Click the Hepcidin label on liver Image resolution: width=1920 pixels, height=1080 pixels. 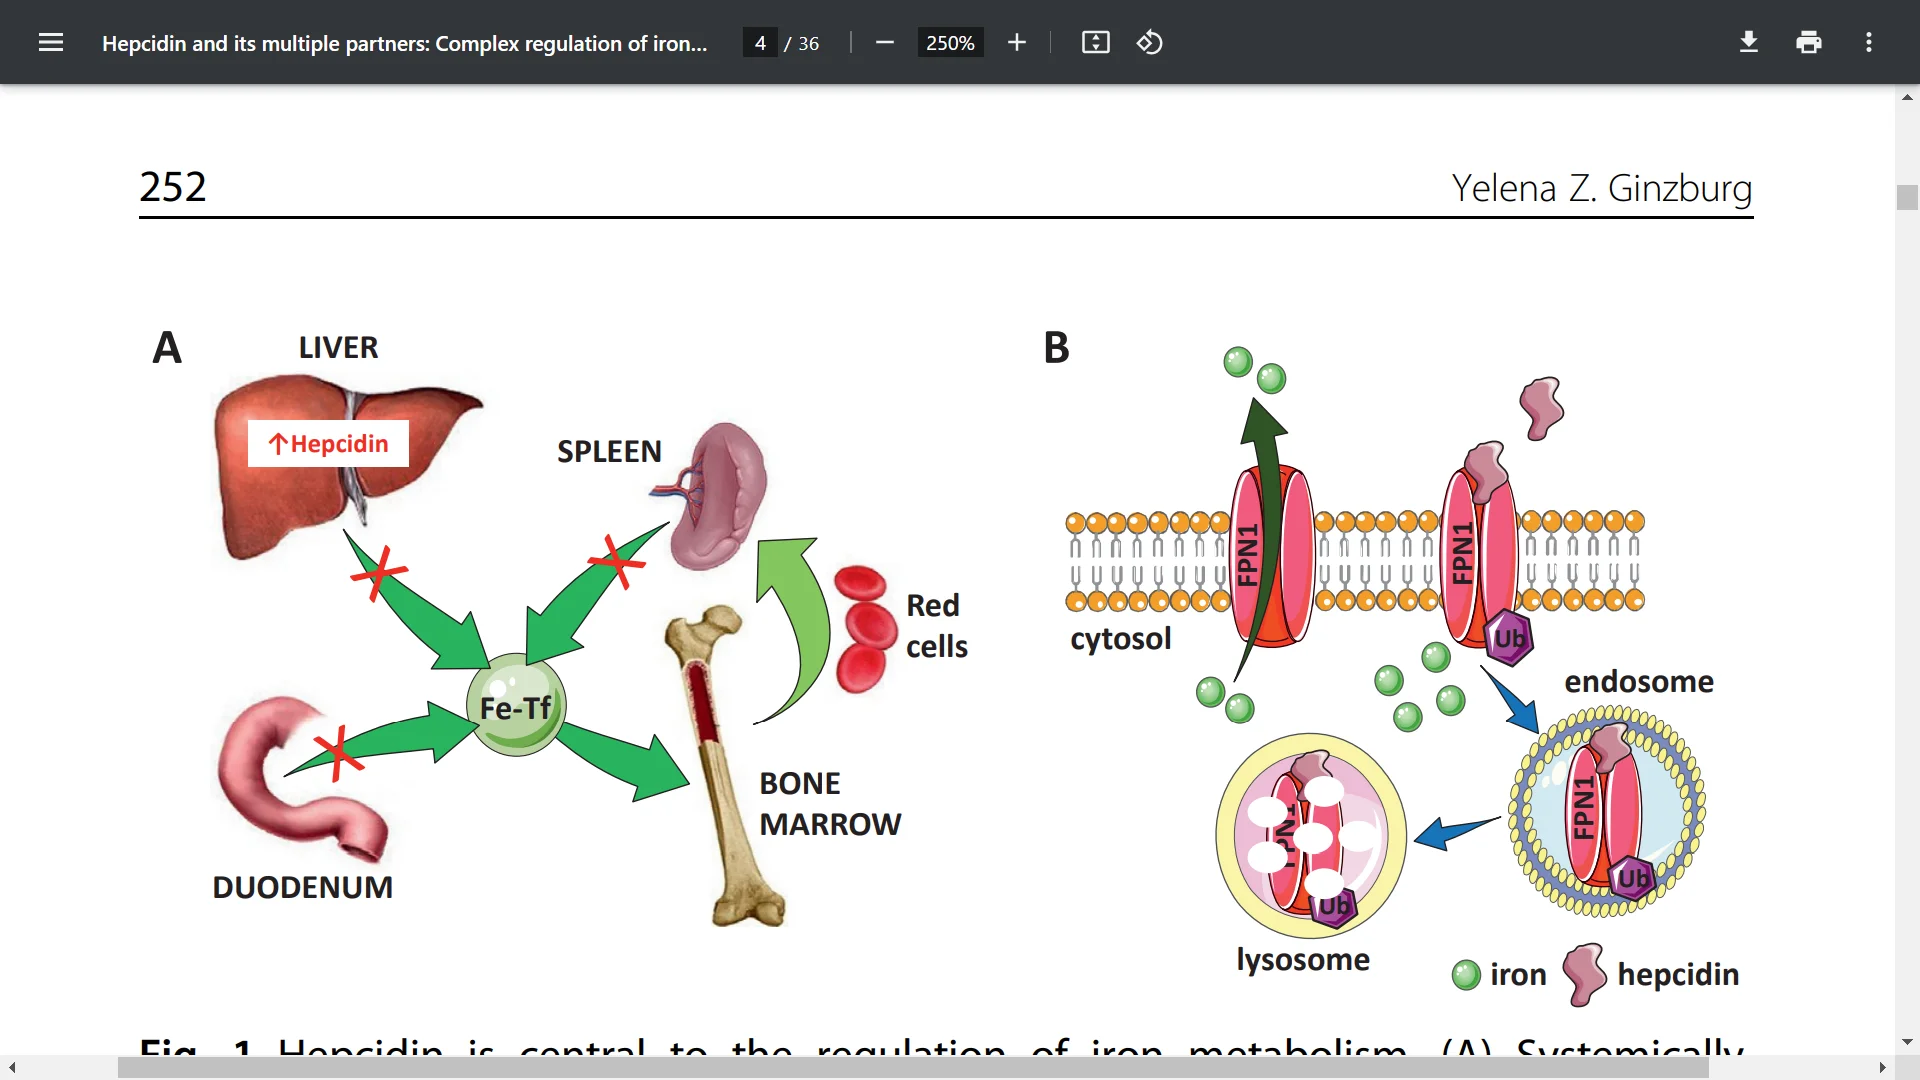(x=328, y=444)
